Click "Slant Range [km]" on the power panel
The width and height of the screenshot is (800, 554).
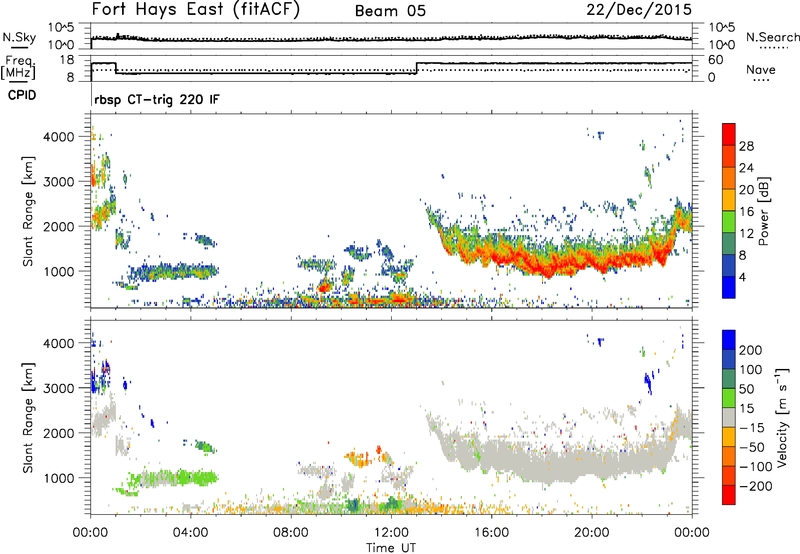click(x=28, y=211)
